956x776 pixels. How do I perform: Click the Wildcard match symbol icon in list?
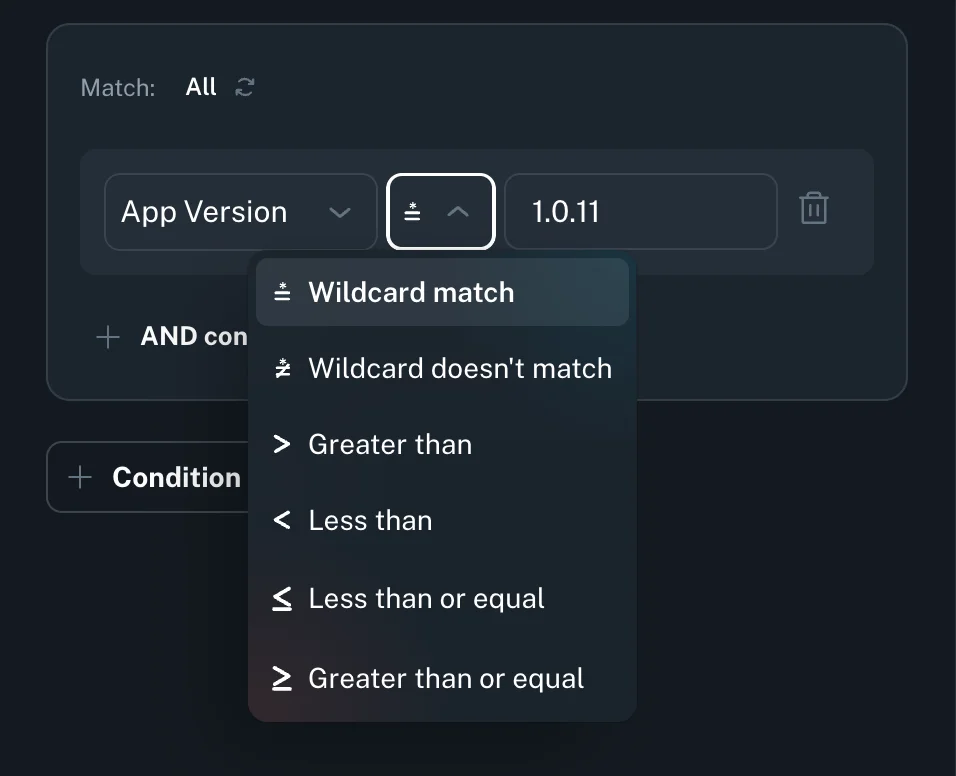point(283,293)
